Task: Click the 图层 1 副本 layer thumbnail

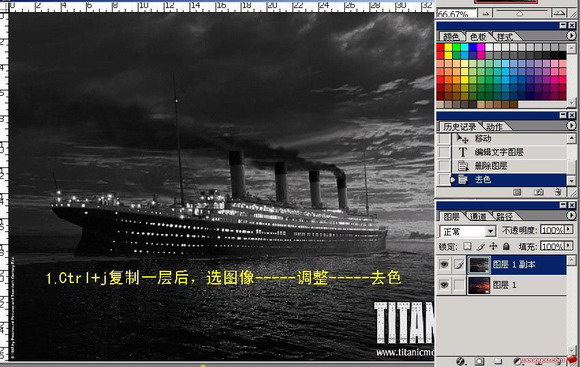Action: [x=479, y=265]
